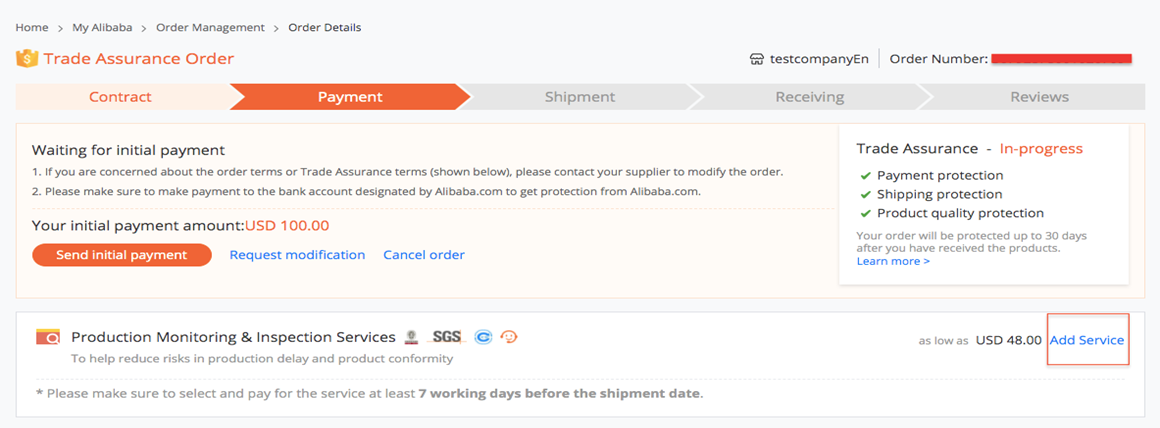Click the Production Monitoring service icon

pyautogui.click(x=48, y=338)
